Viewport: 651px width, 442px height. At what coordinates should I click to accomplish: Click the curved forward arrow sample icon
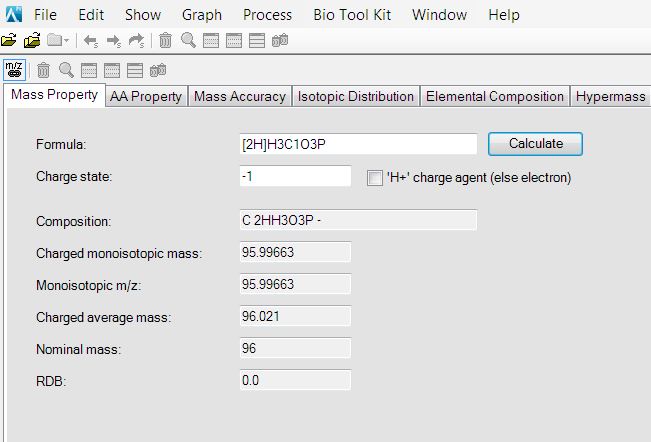point(136,41)
